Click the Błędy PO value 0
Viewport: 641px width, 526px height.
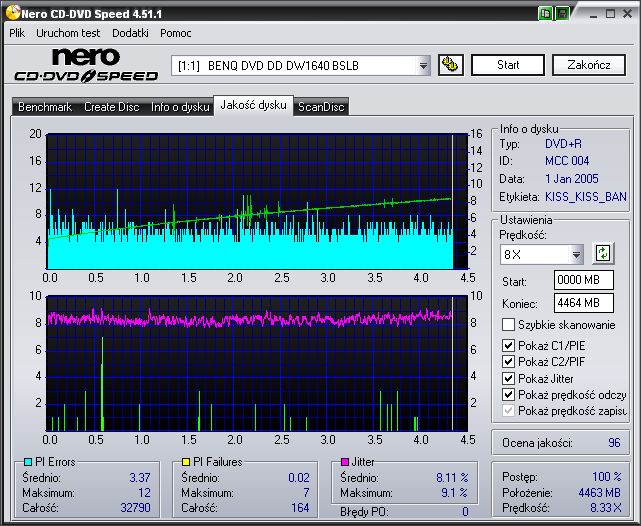coord(465,512)
